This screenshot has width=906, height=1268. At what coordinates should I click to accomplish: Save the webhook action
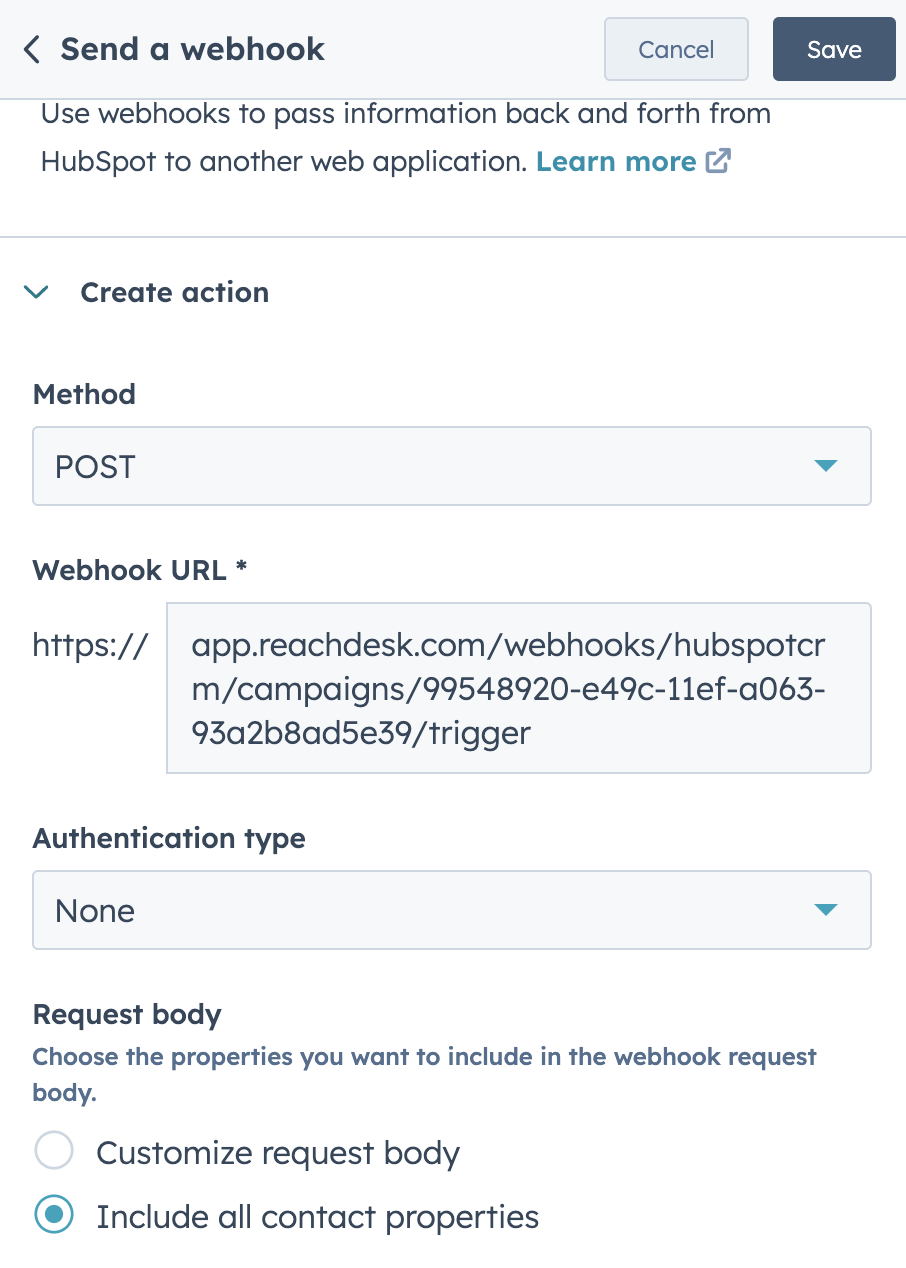click(x=834, y=49)
